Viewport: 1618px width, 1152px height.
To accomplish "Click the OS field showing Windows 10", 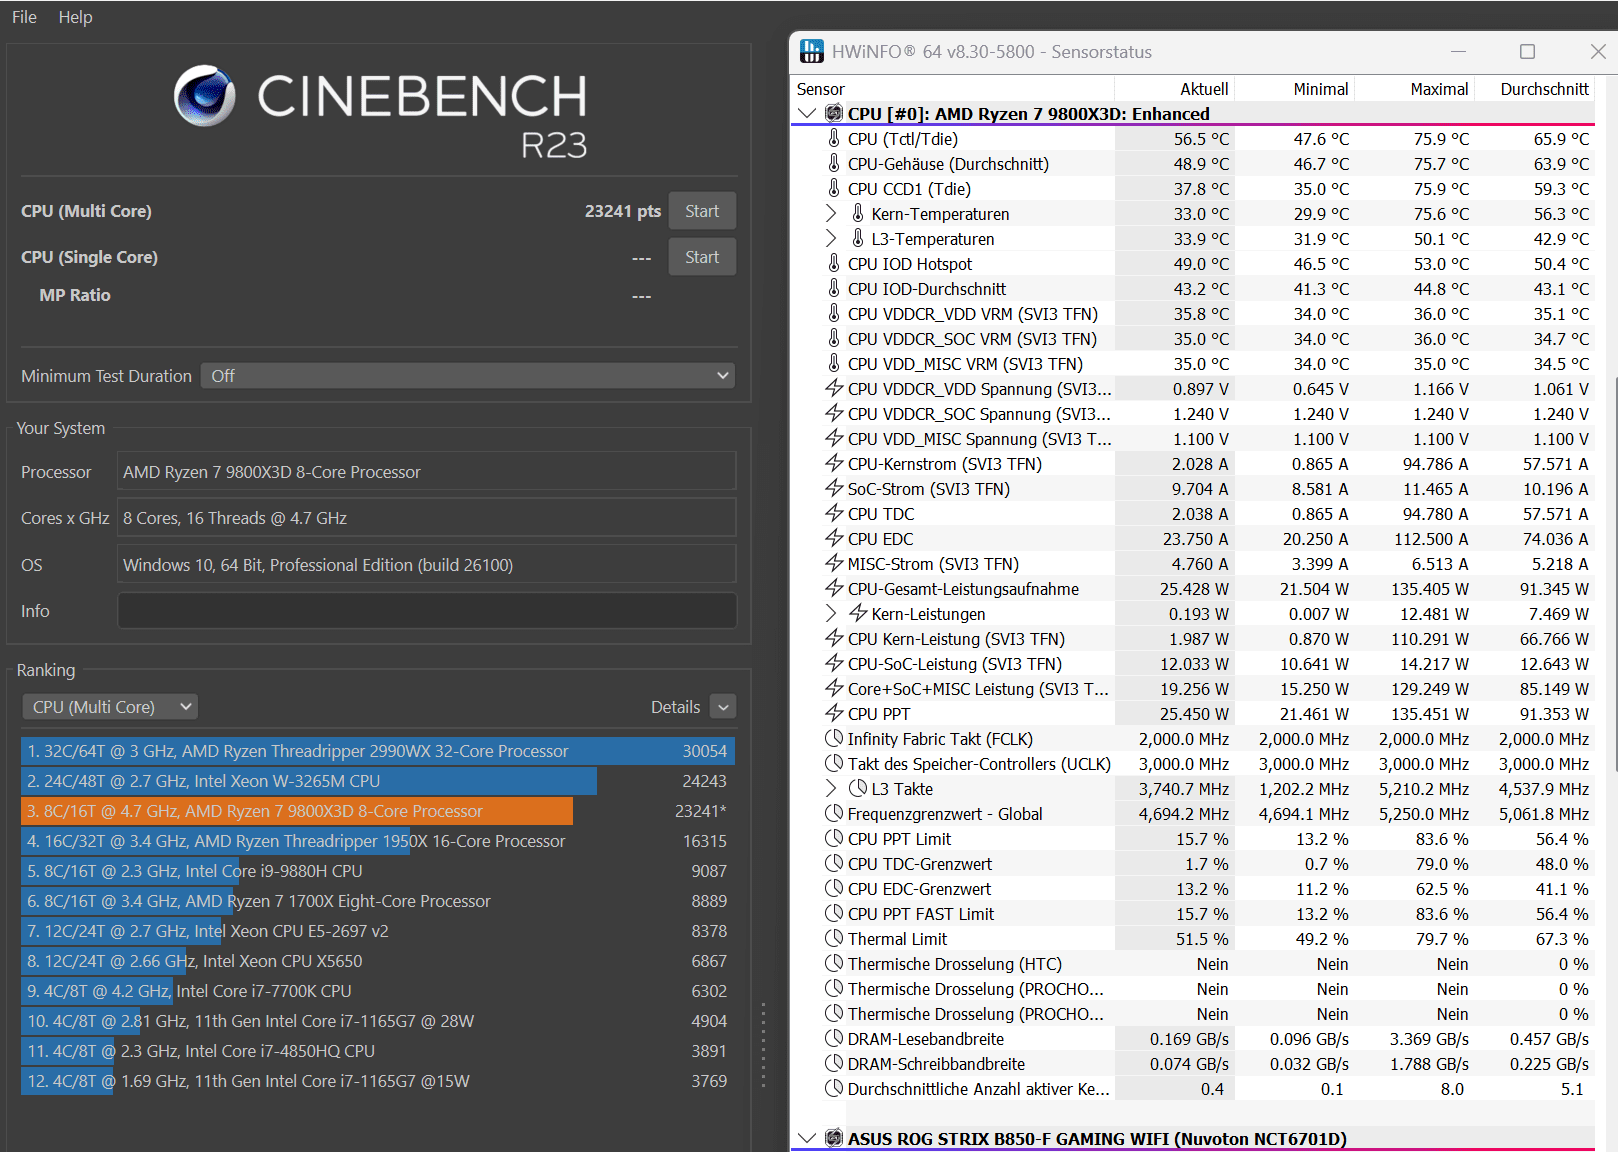I will point(427,565).
